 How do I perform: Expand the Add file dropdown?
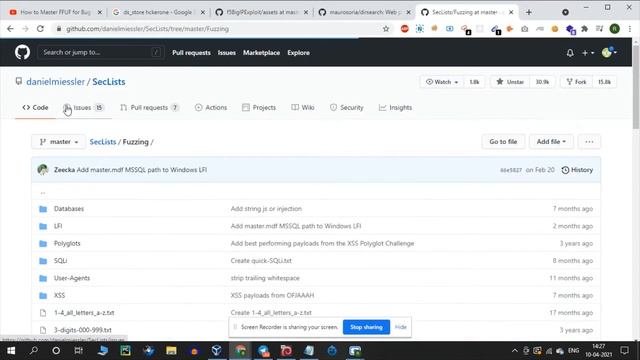tap(551, 142)
